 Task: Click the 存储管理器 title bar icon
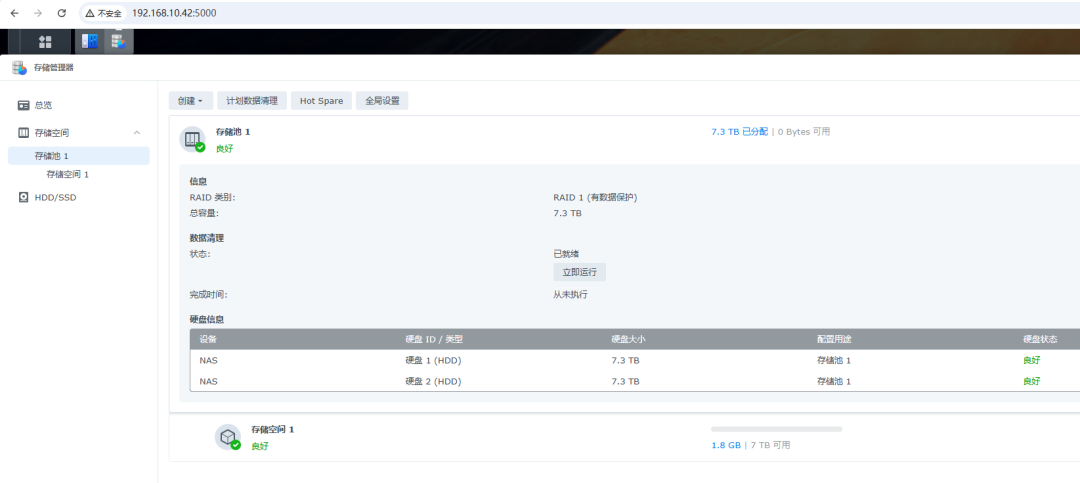[x=19, y=68]
